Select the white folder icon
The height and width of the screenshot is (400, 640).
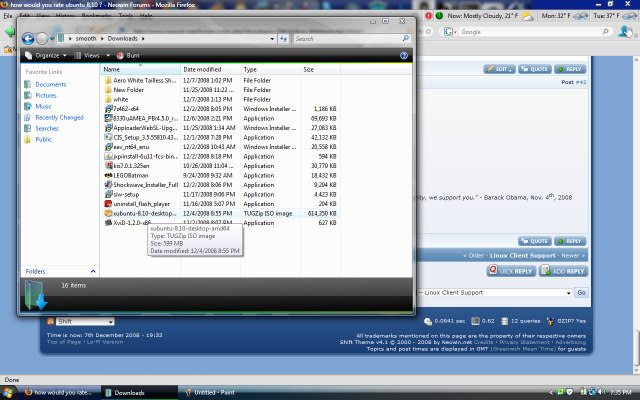(108, 99)
